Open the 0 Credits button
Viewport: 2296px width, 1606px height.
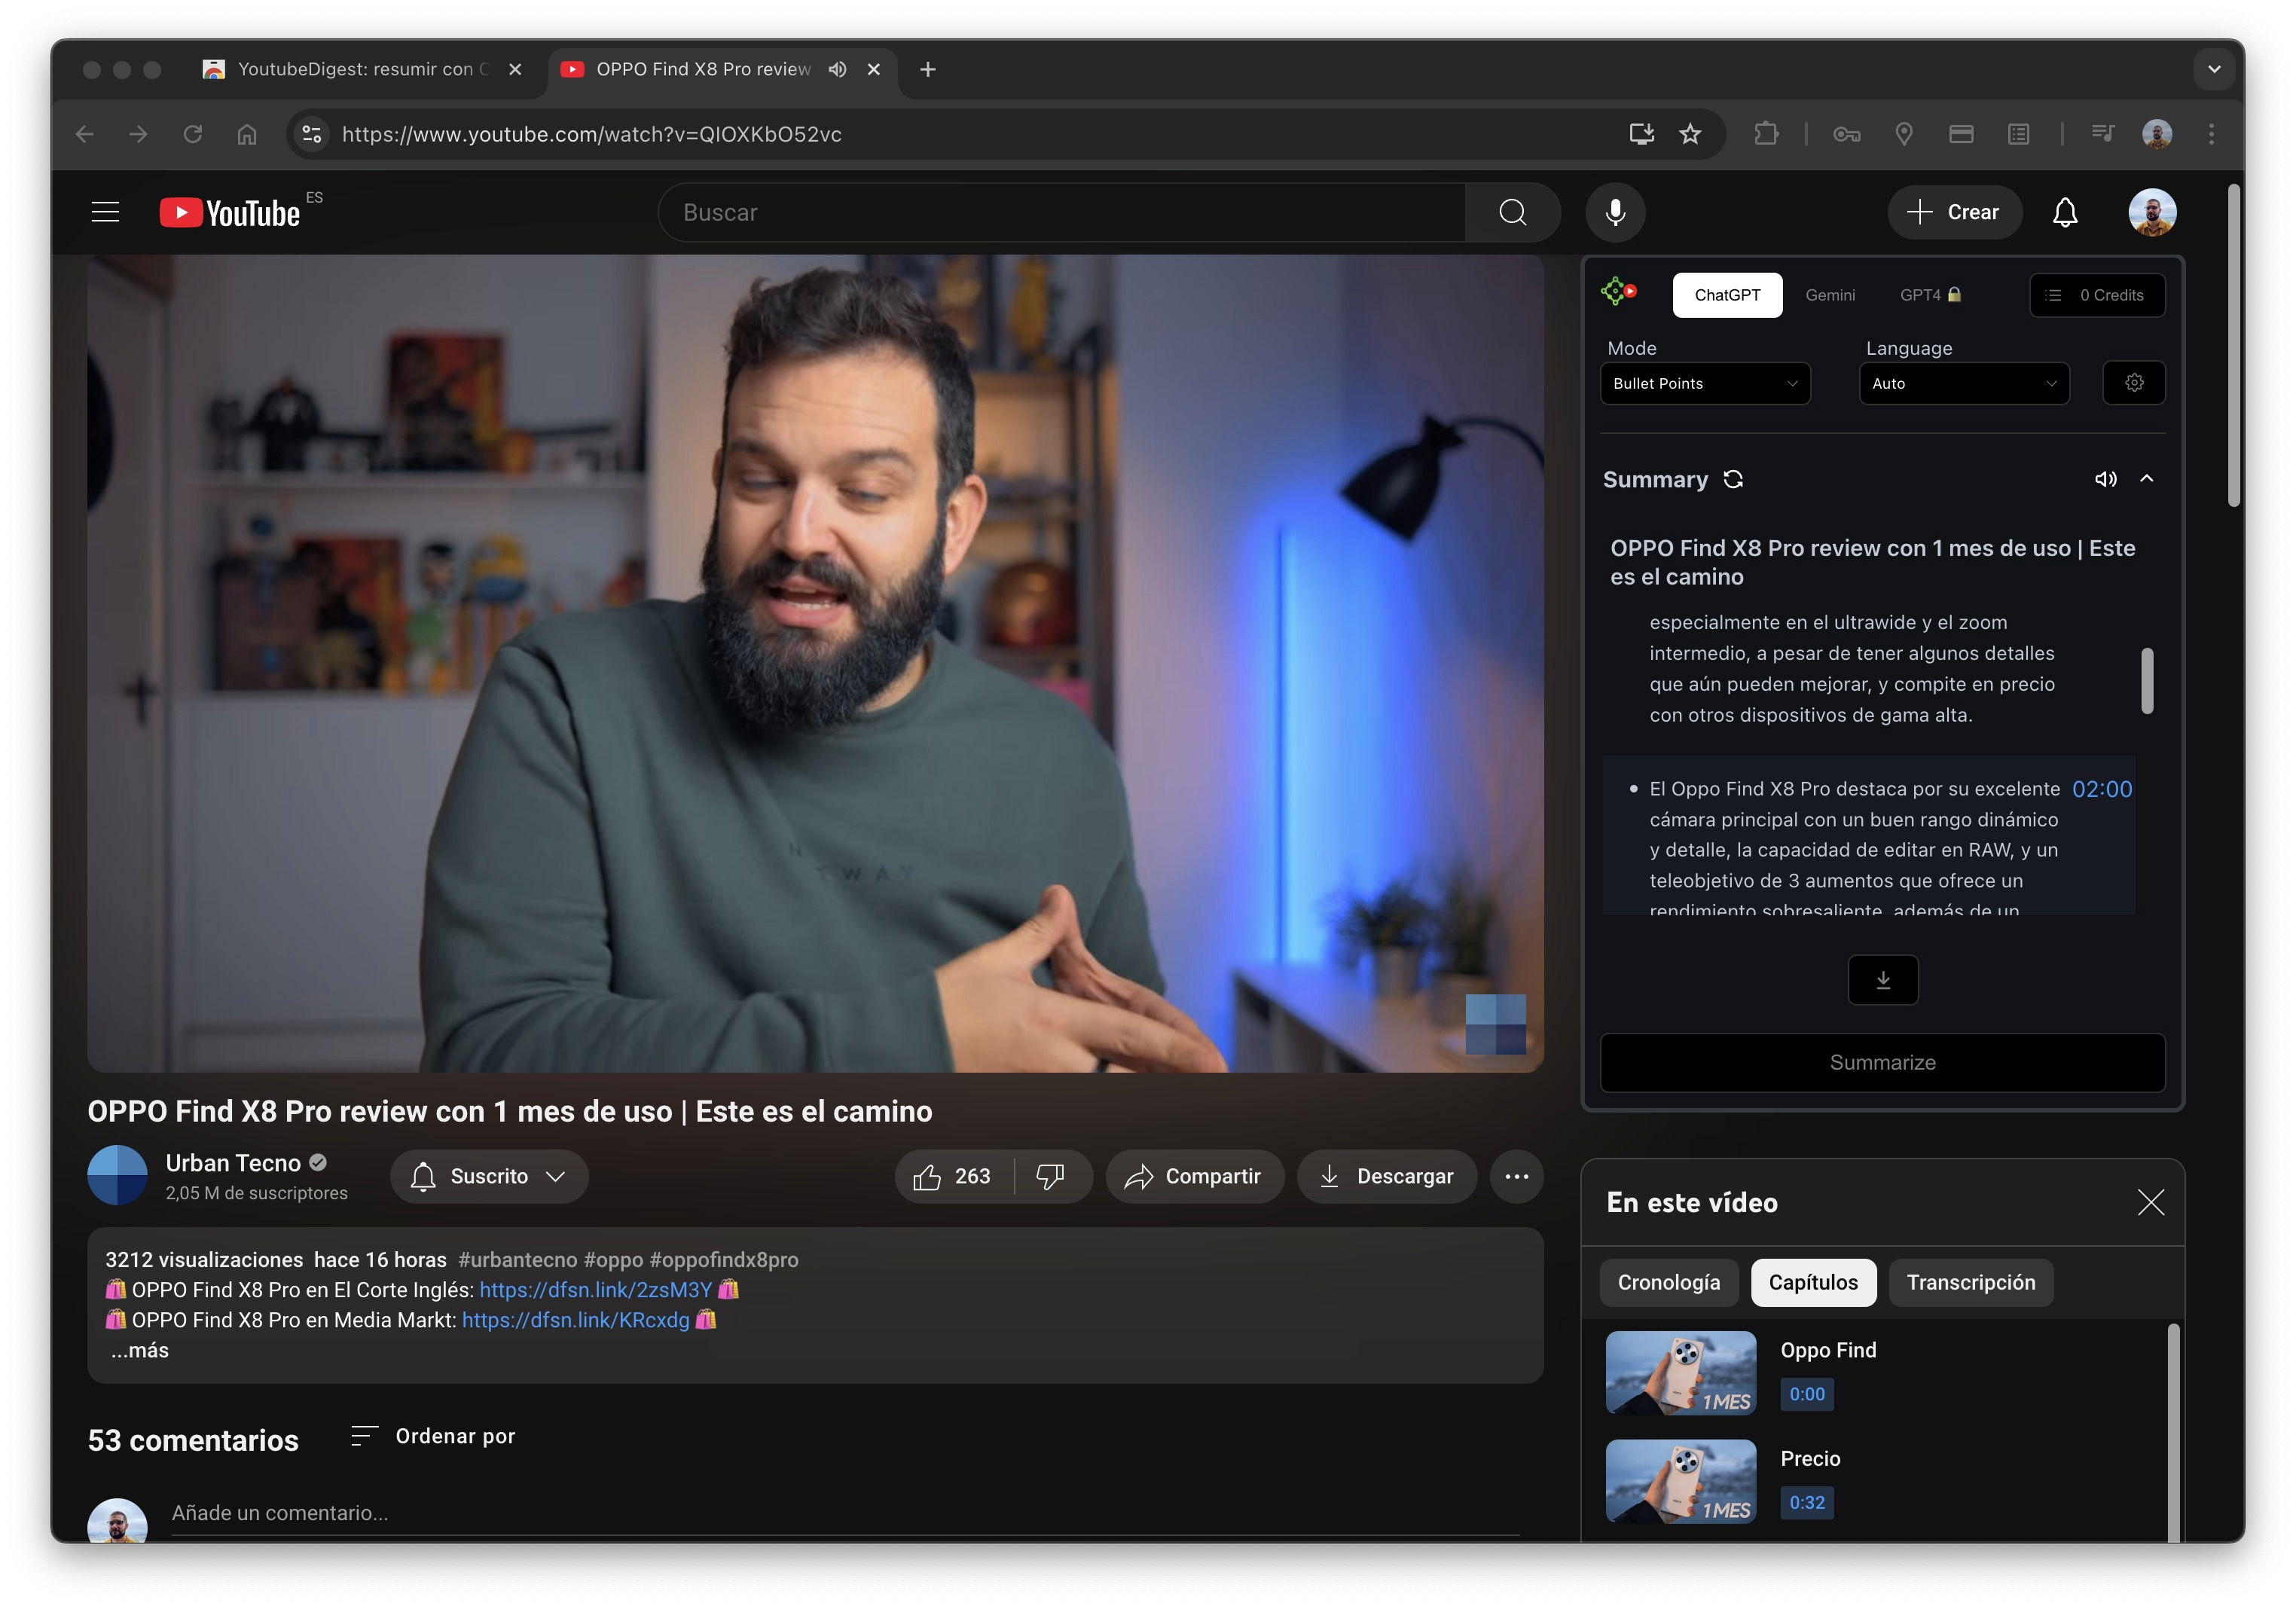[x=2097, y=295]
